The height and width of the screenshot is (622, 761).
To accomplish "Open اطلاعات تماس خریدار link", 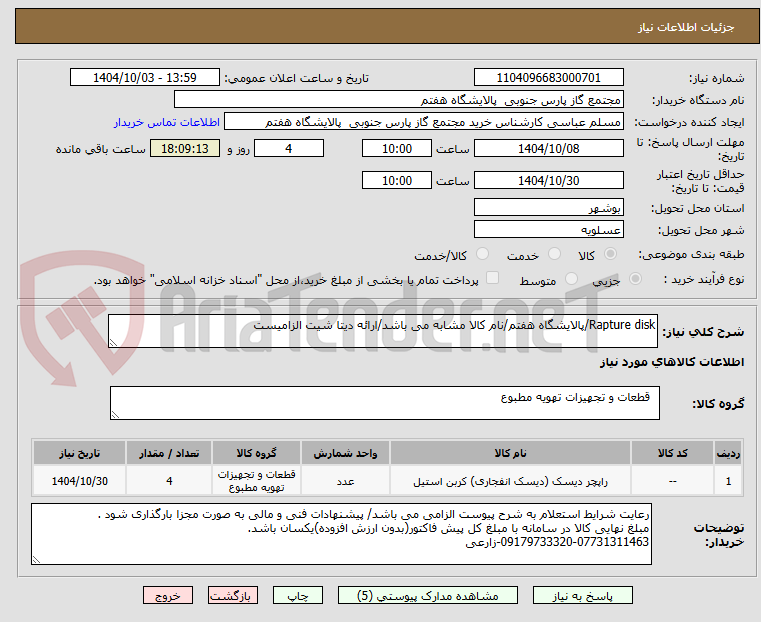I will 167,122.
